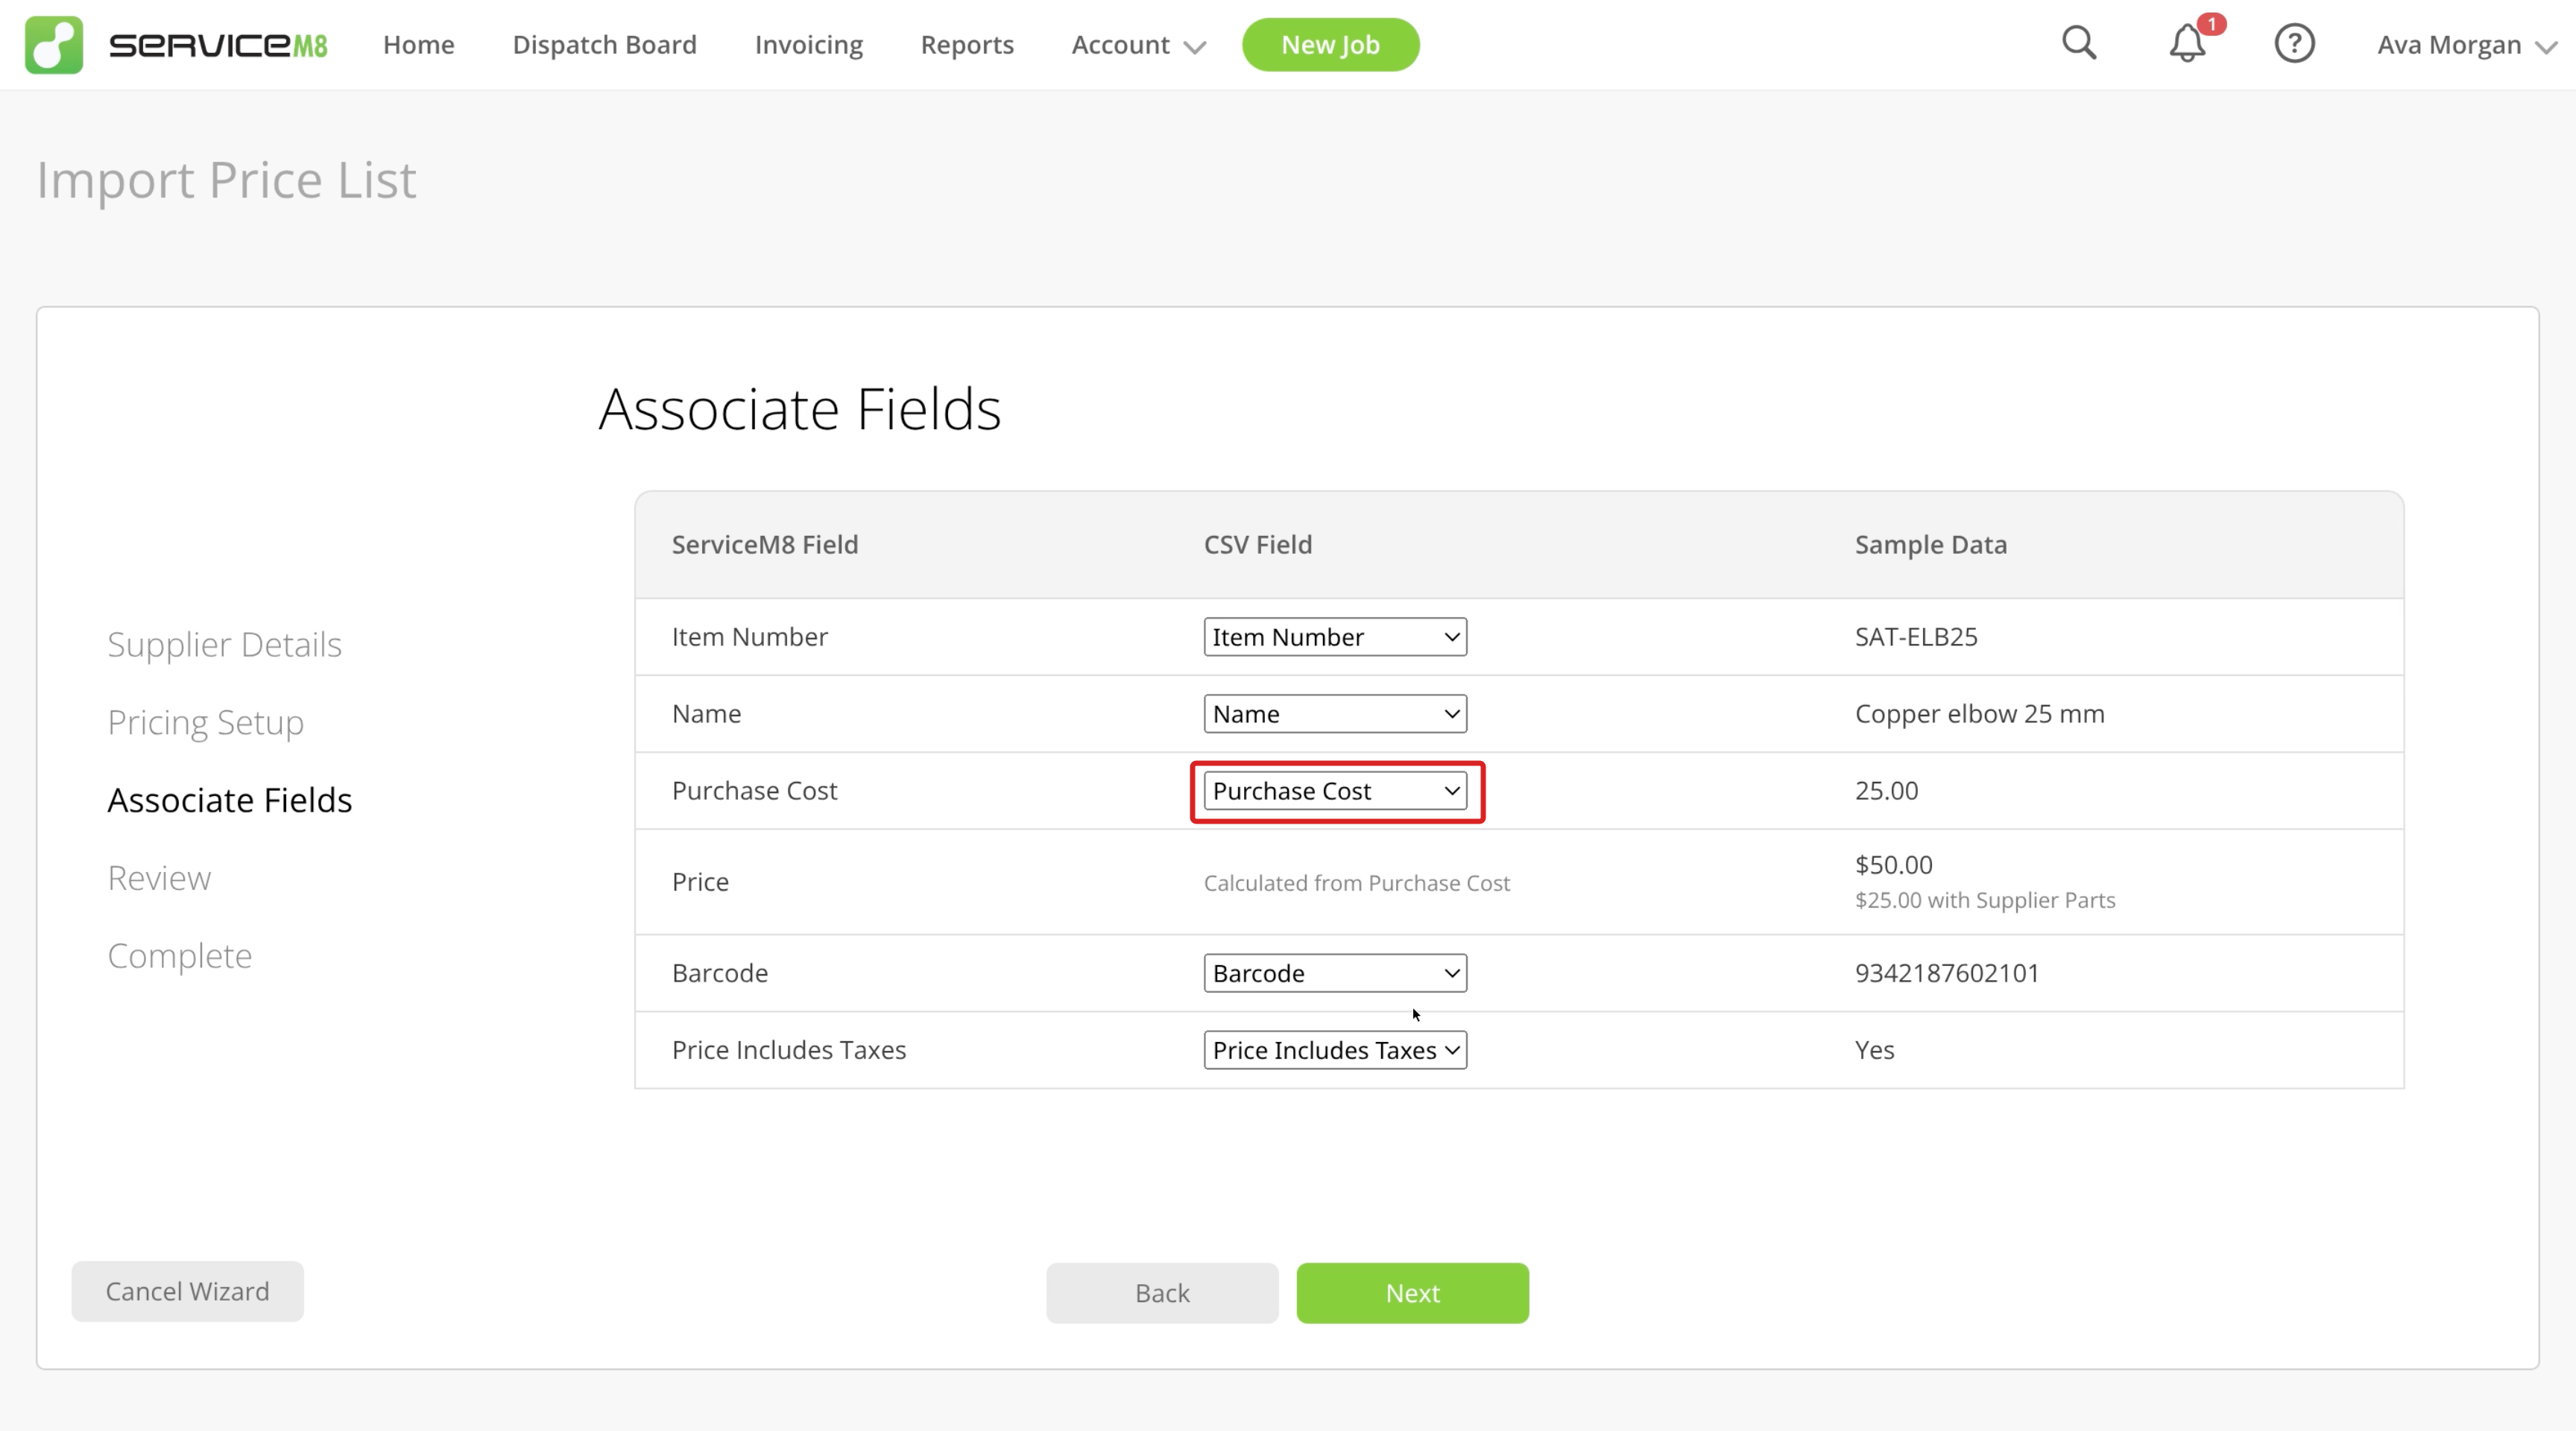Open the Item Number CSV field dropdown
The height and width of the screenshot is (1431, 2576).
[1335, 637]
